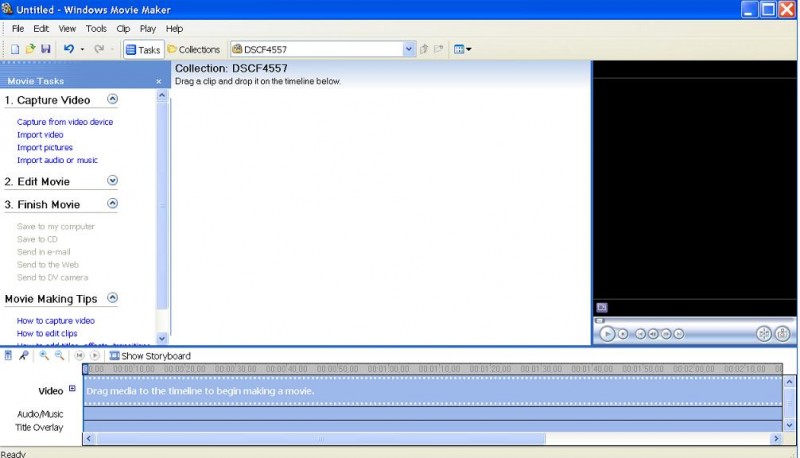Click the Take Picture camera icon
800x458 pixels.
pos(782,334)
